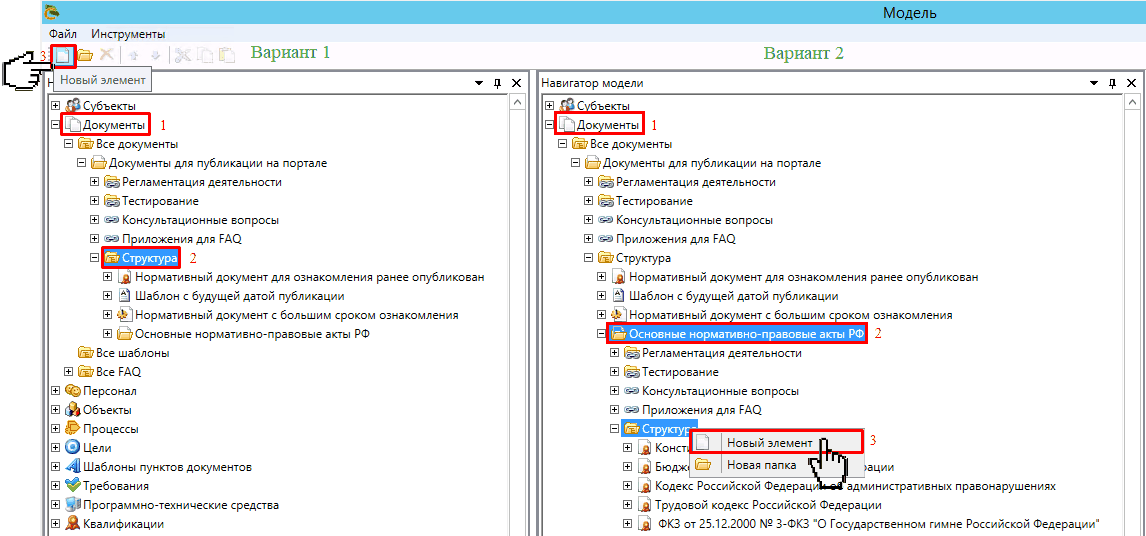Image resolution: width=1146 pixels, height=536 pixels.
Task: Click the move up arrow toolbar icon
Action: tap(133, 56)
